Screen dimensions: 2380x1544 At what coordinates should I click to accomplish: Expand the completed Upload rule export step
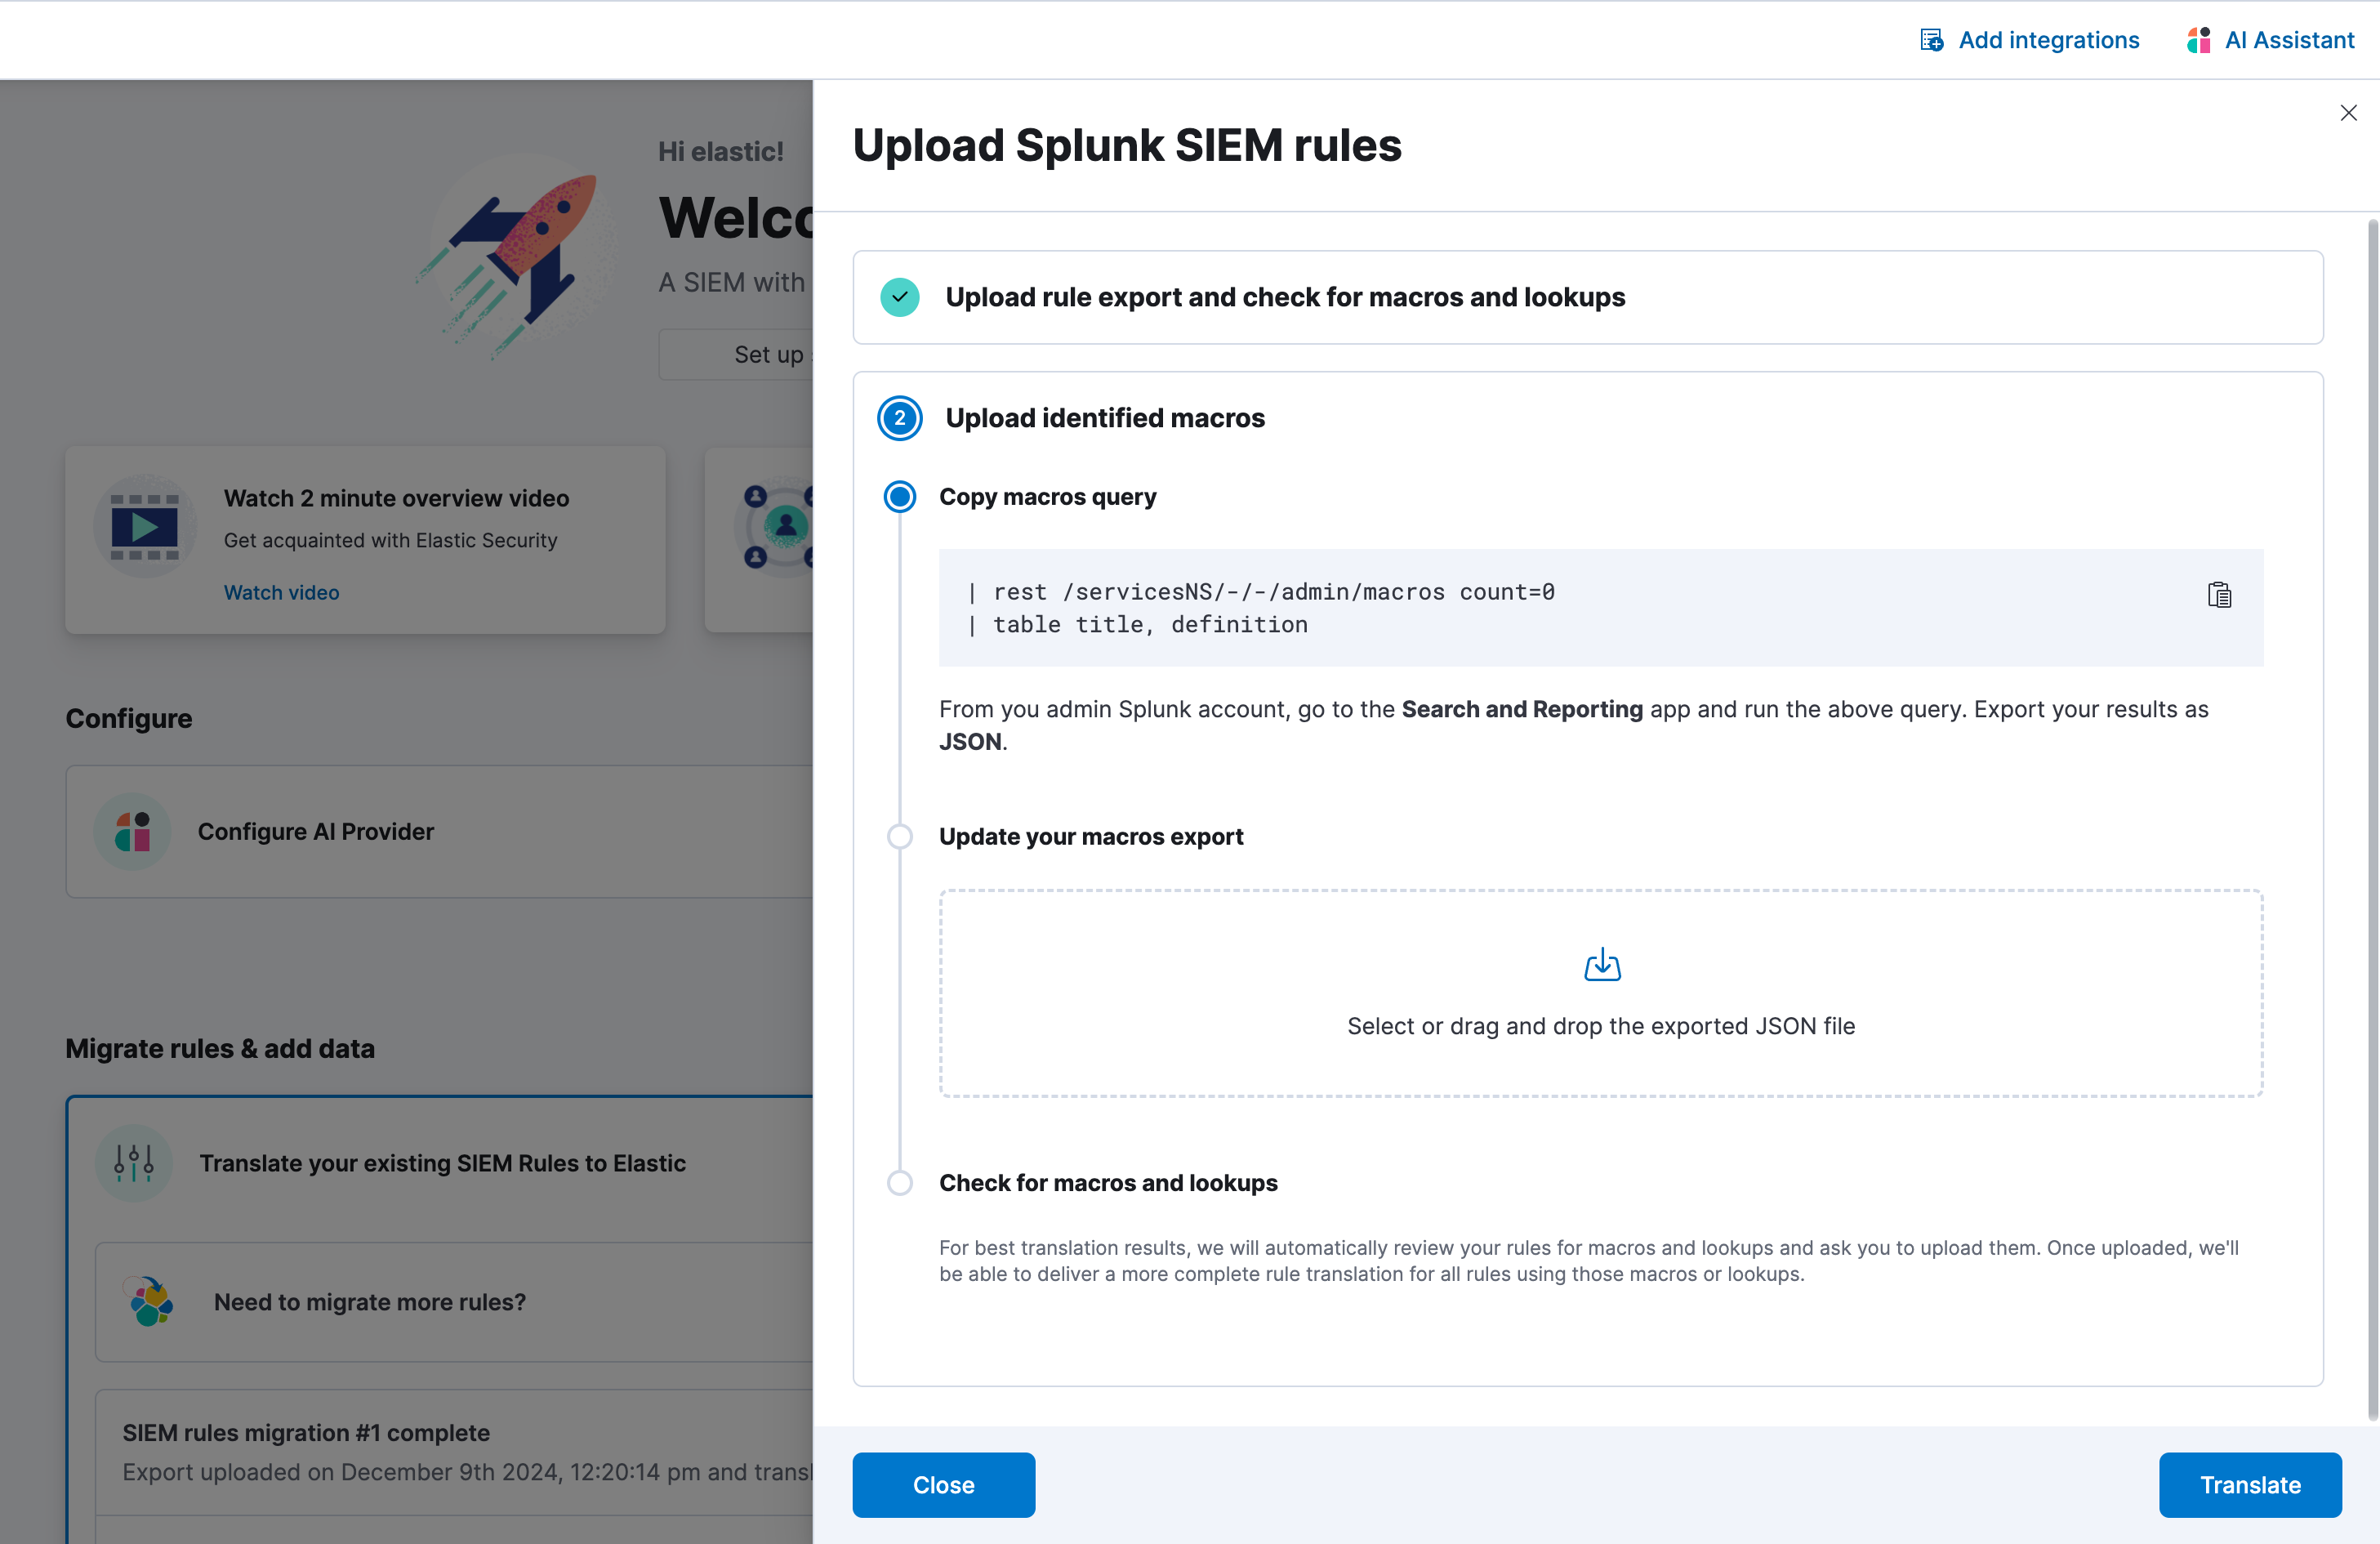tap(1587, 297)
